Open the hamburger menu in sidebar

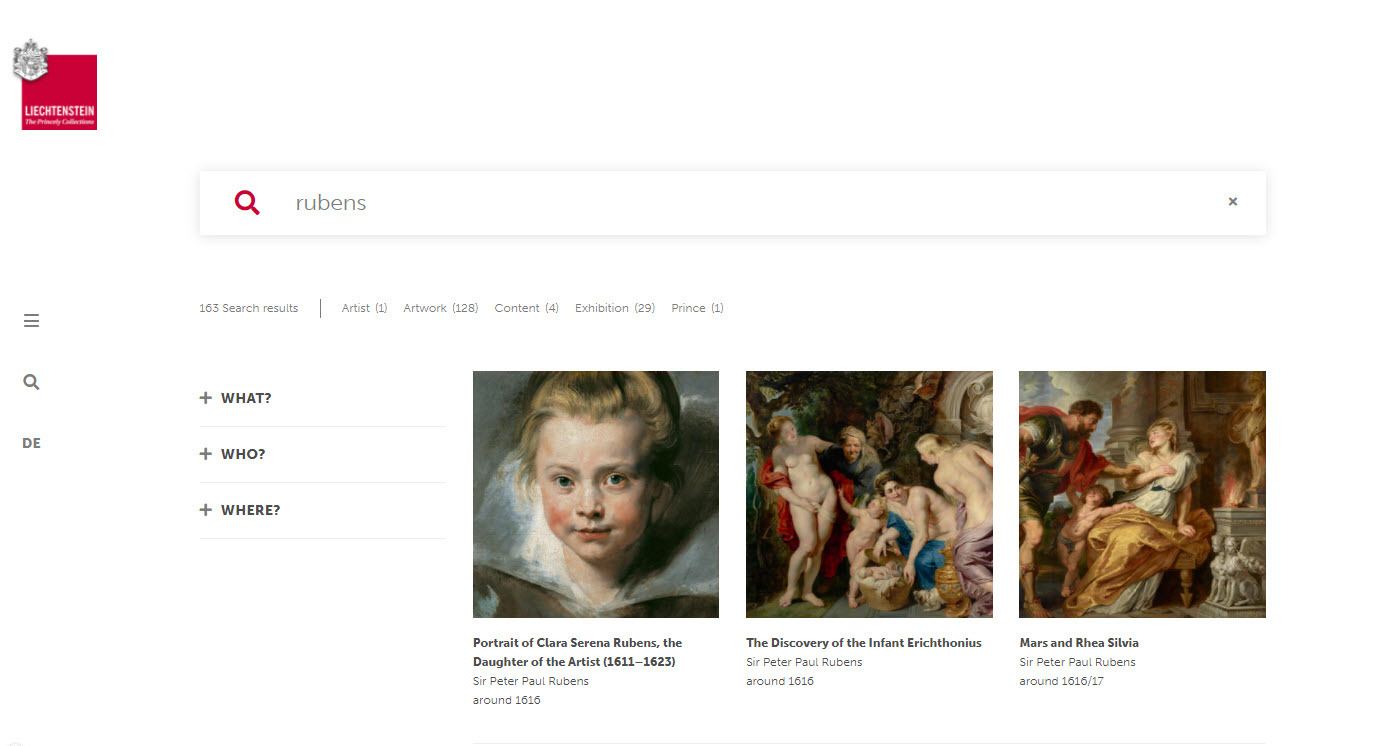coord(31,321)
